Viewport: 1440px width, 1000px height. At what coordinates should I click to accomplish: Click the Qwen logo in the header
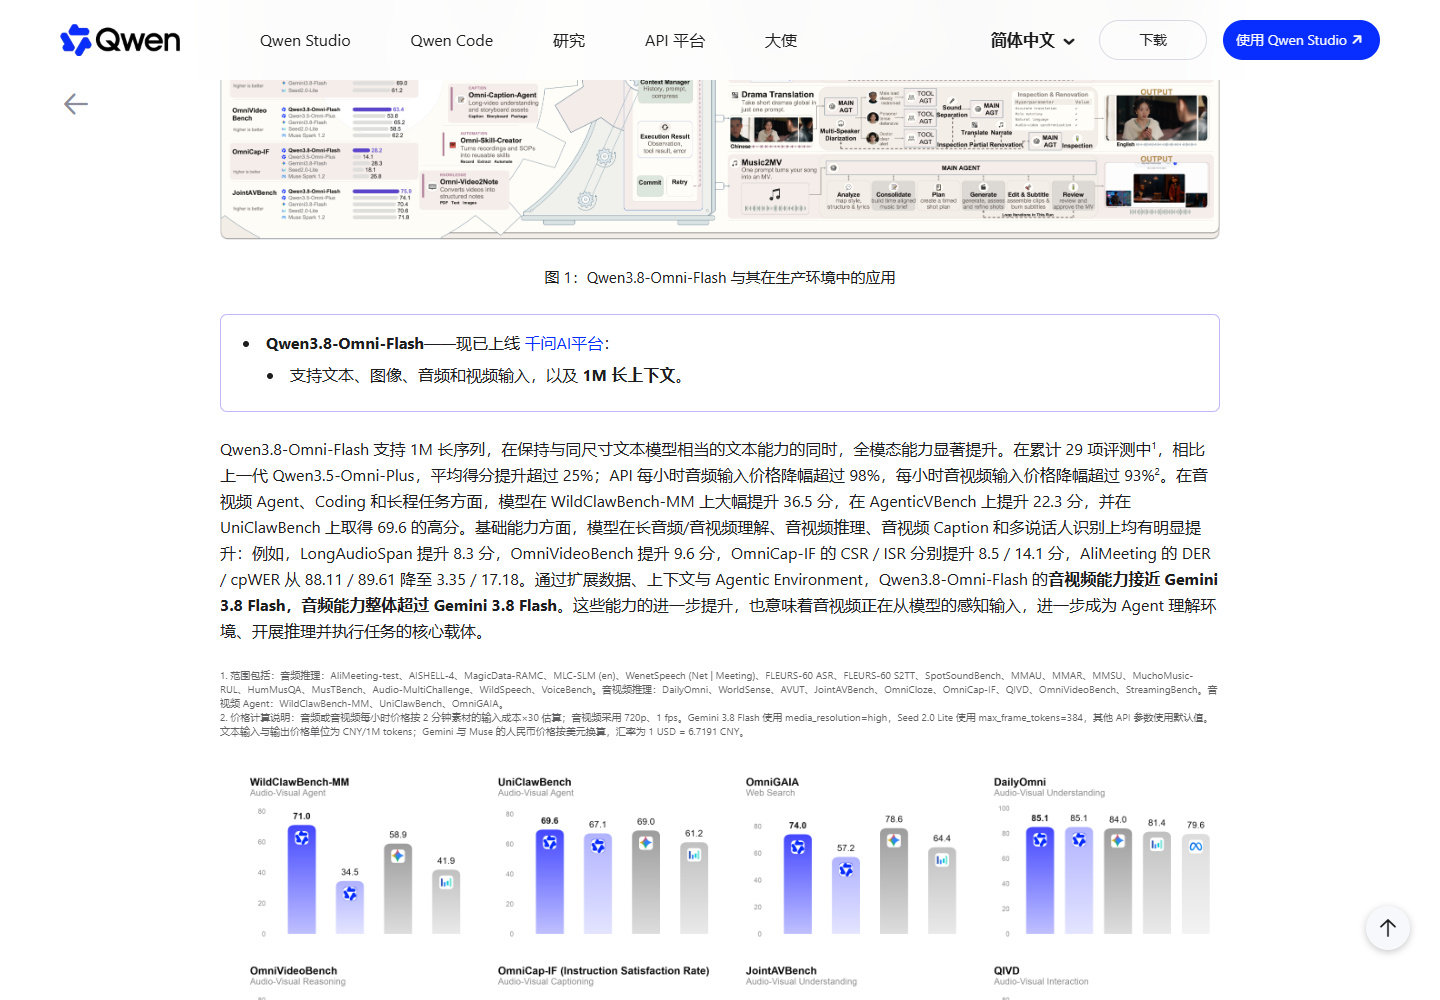[x=120, y=40]
